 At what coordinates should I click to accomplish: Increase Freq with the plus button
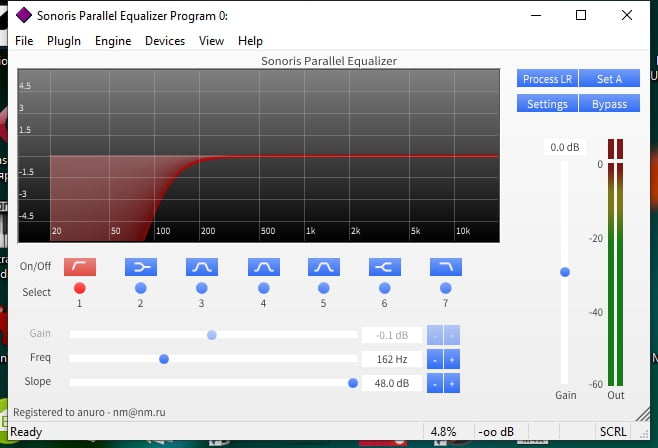(x=452, y=359)
